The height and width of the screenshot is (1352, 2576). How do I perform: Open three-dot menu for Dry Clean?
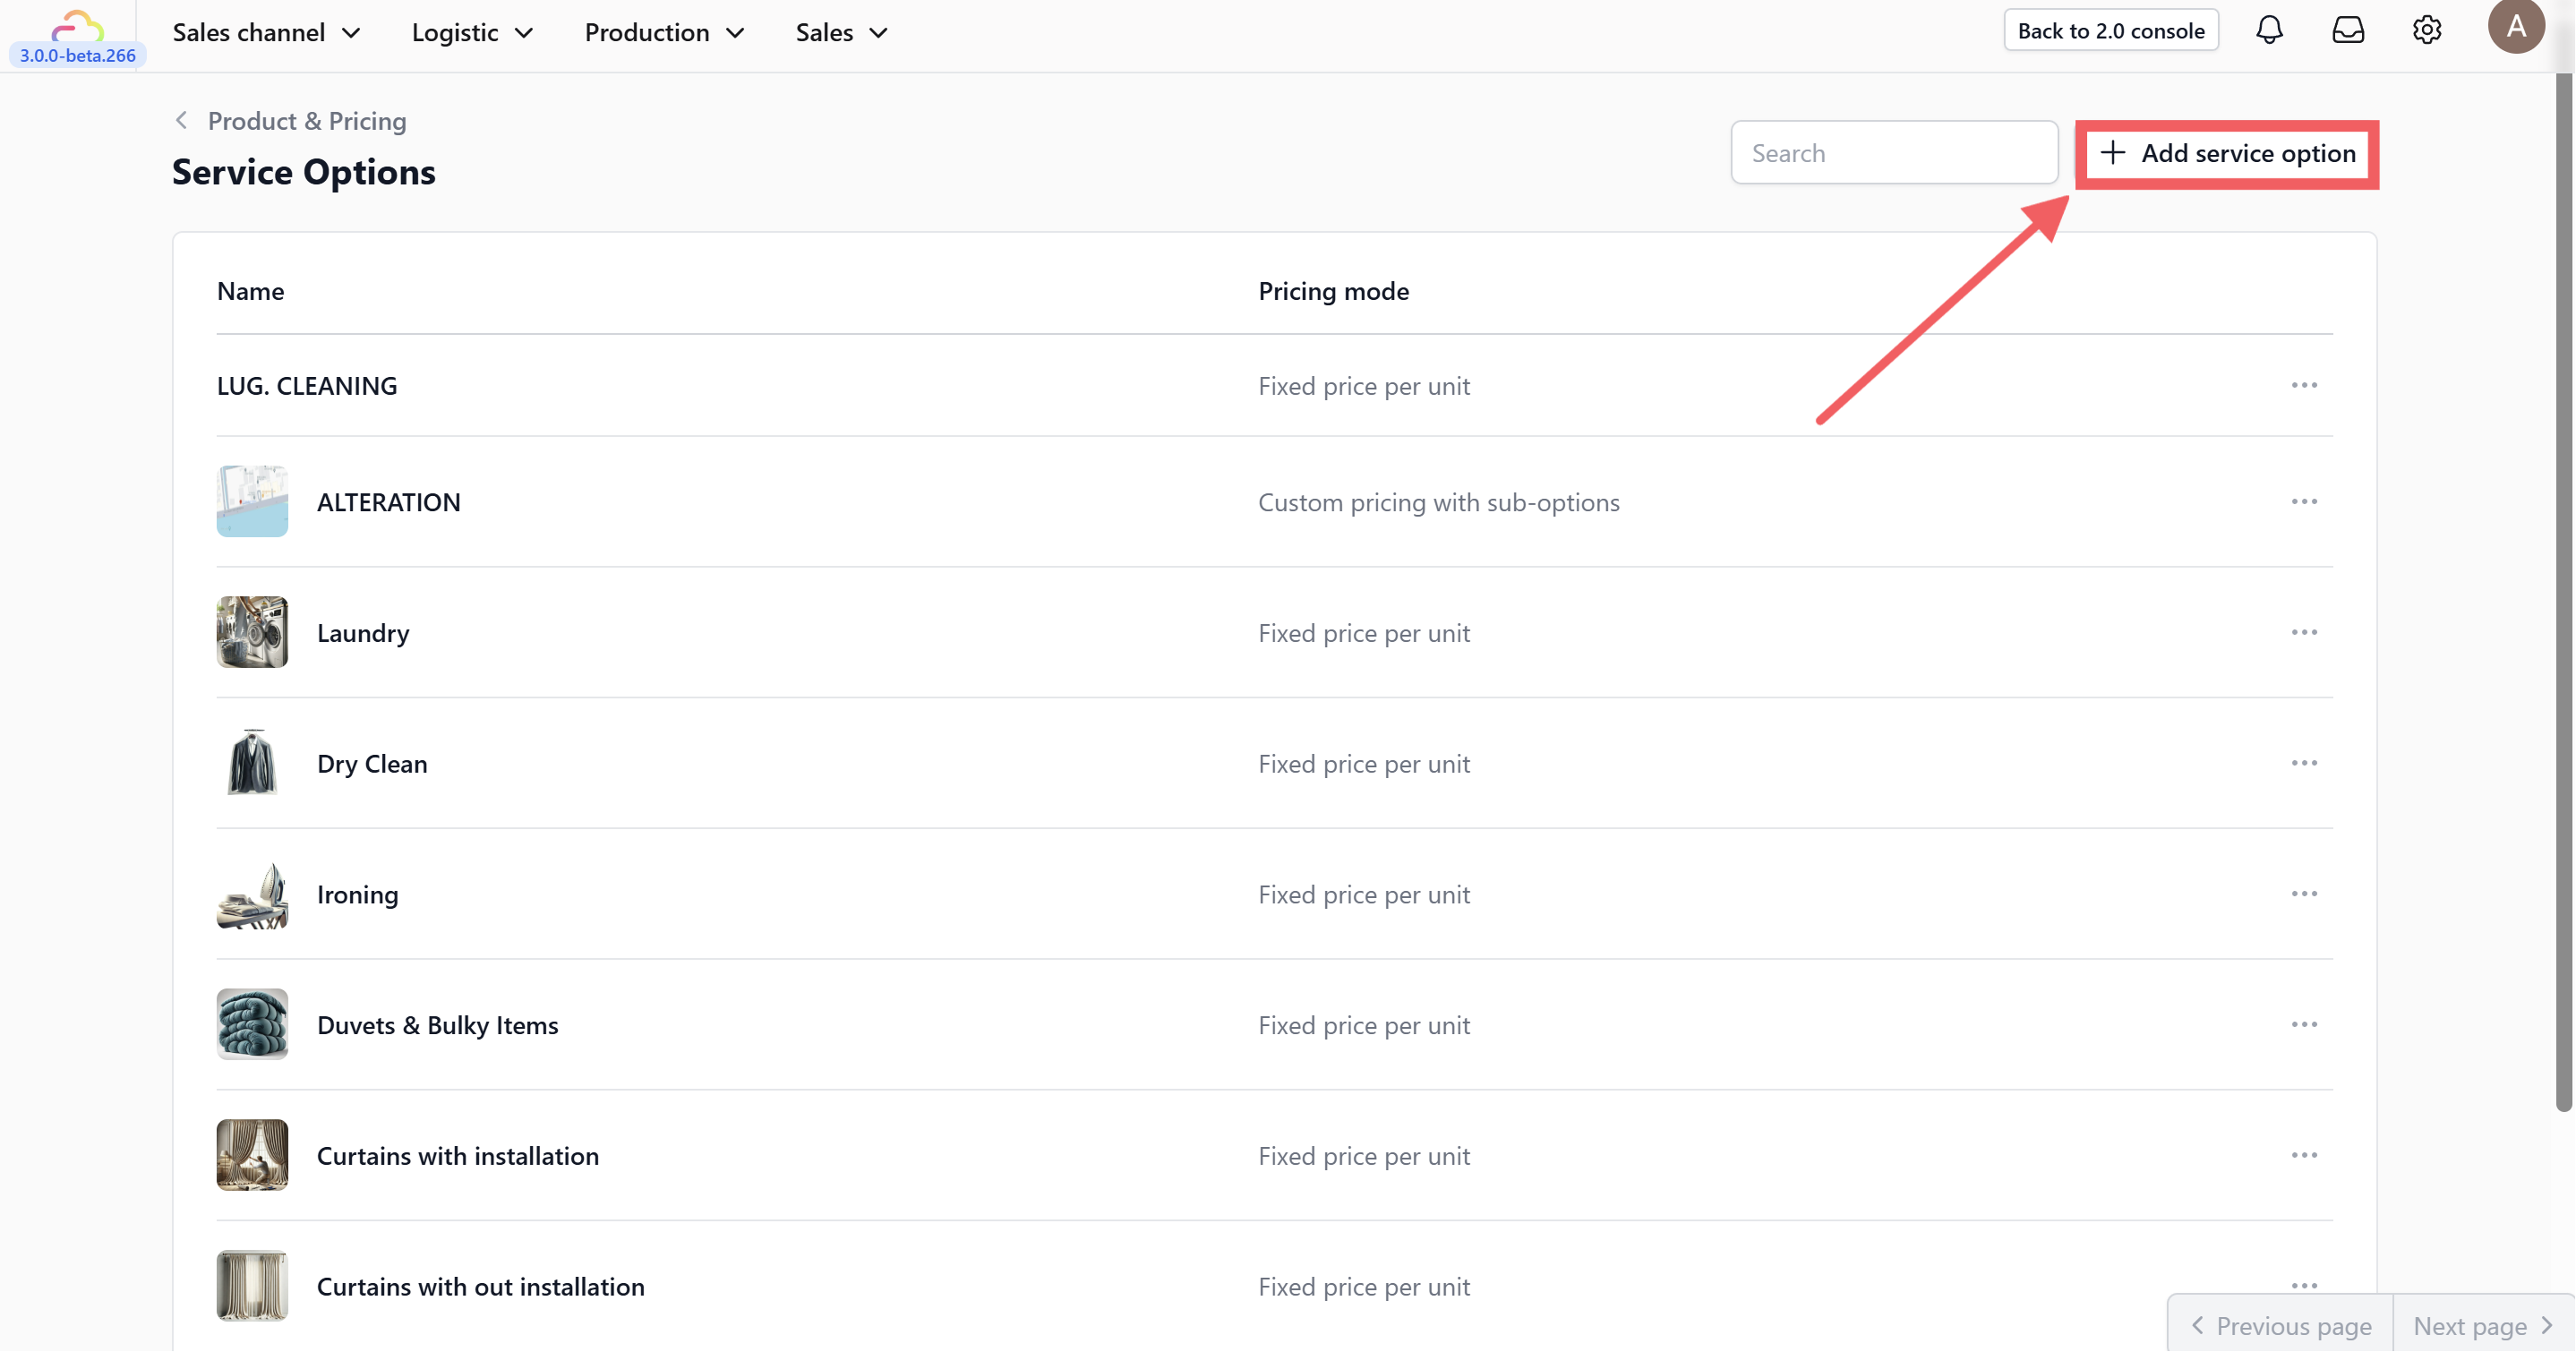click(2304, 763)
